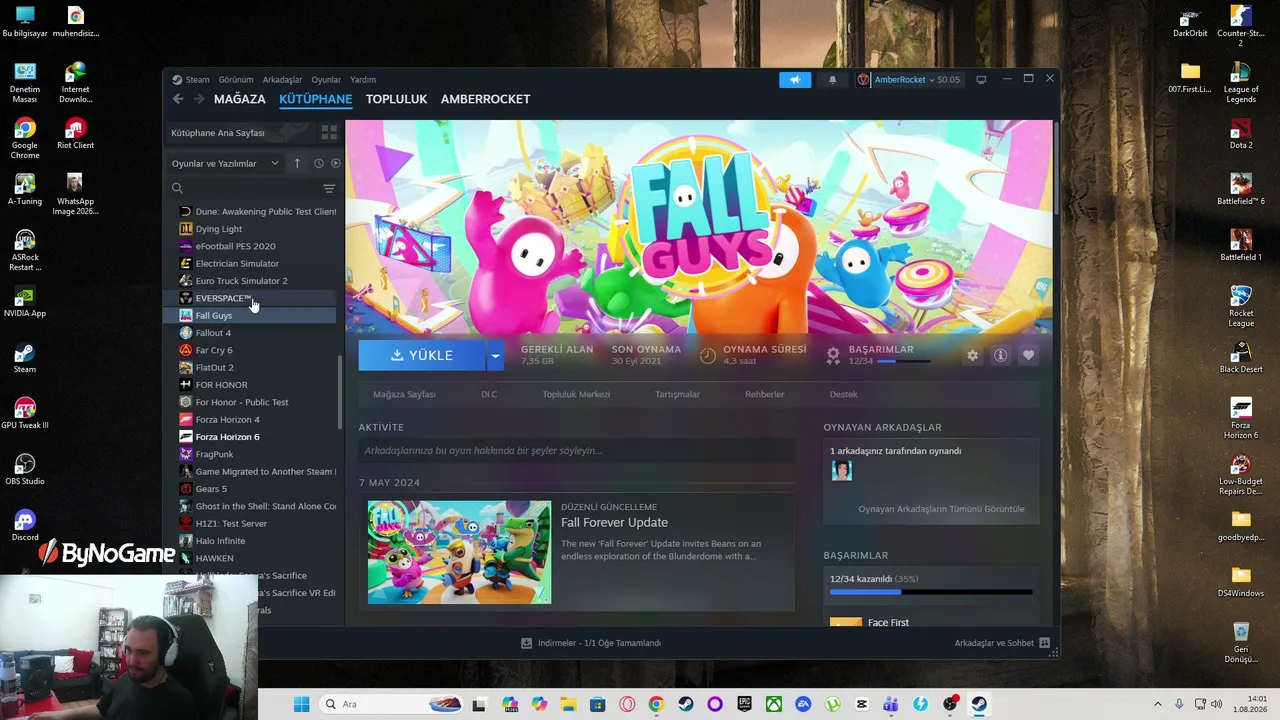Viewport: 1280px width, 720px height.
Task: Go back with the Steam back arrow
Action: tap(178, 99)
